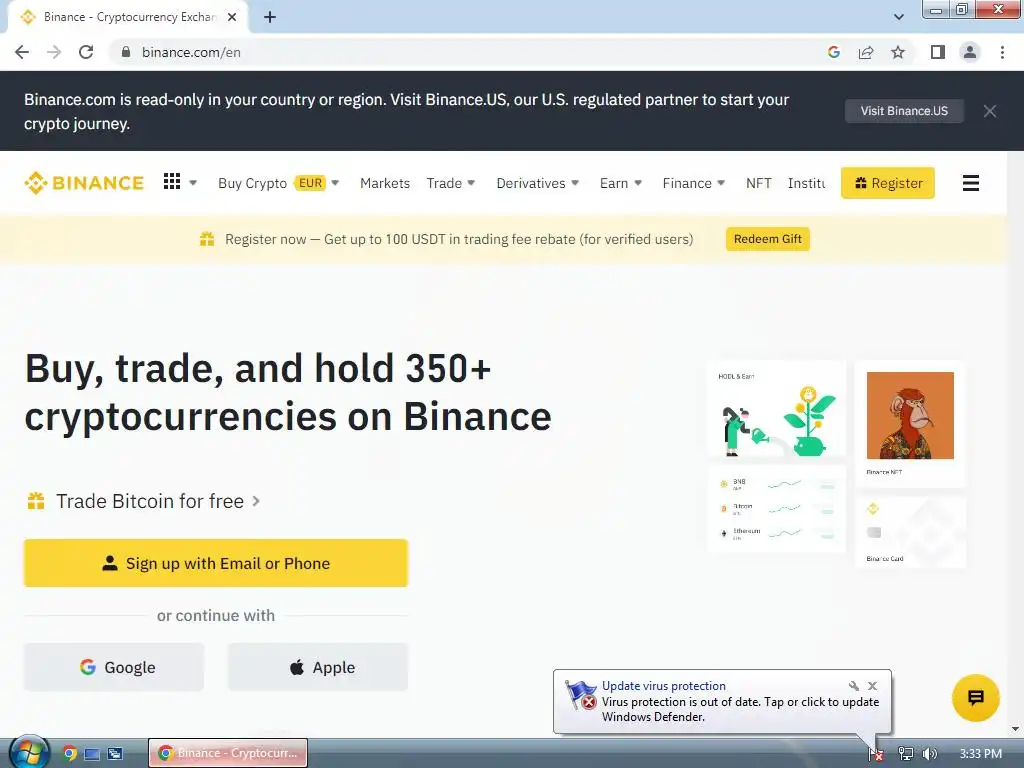Toggle the browser side panel

(938, 52)
